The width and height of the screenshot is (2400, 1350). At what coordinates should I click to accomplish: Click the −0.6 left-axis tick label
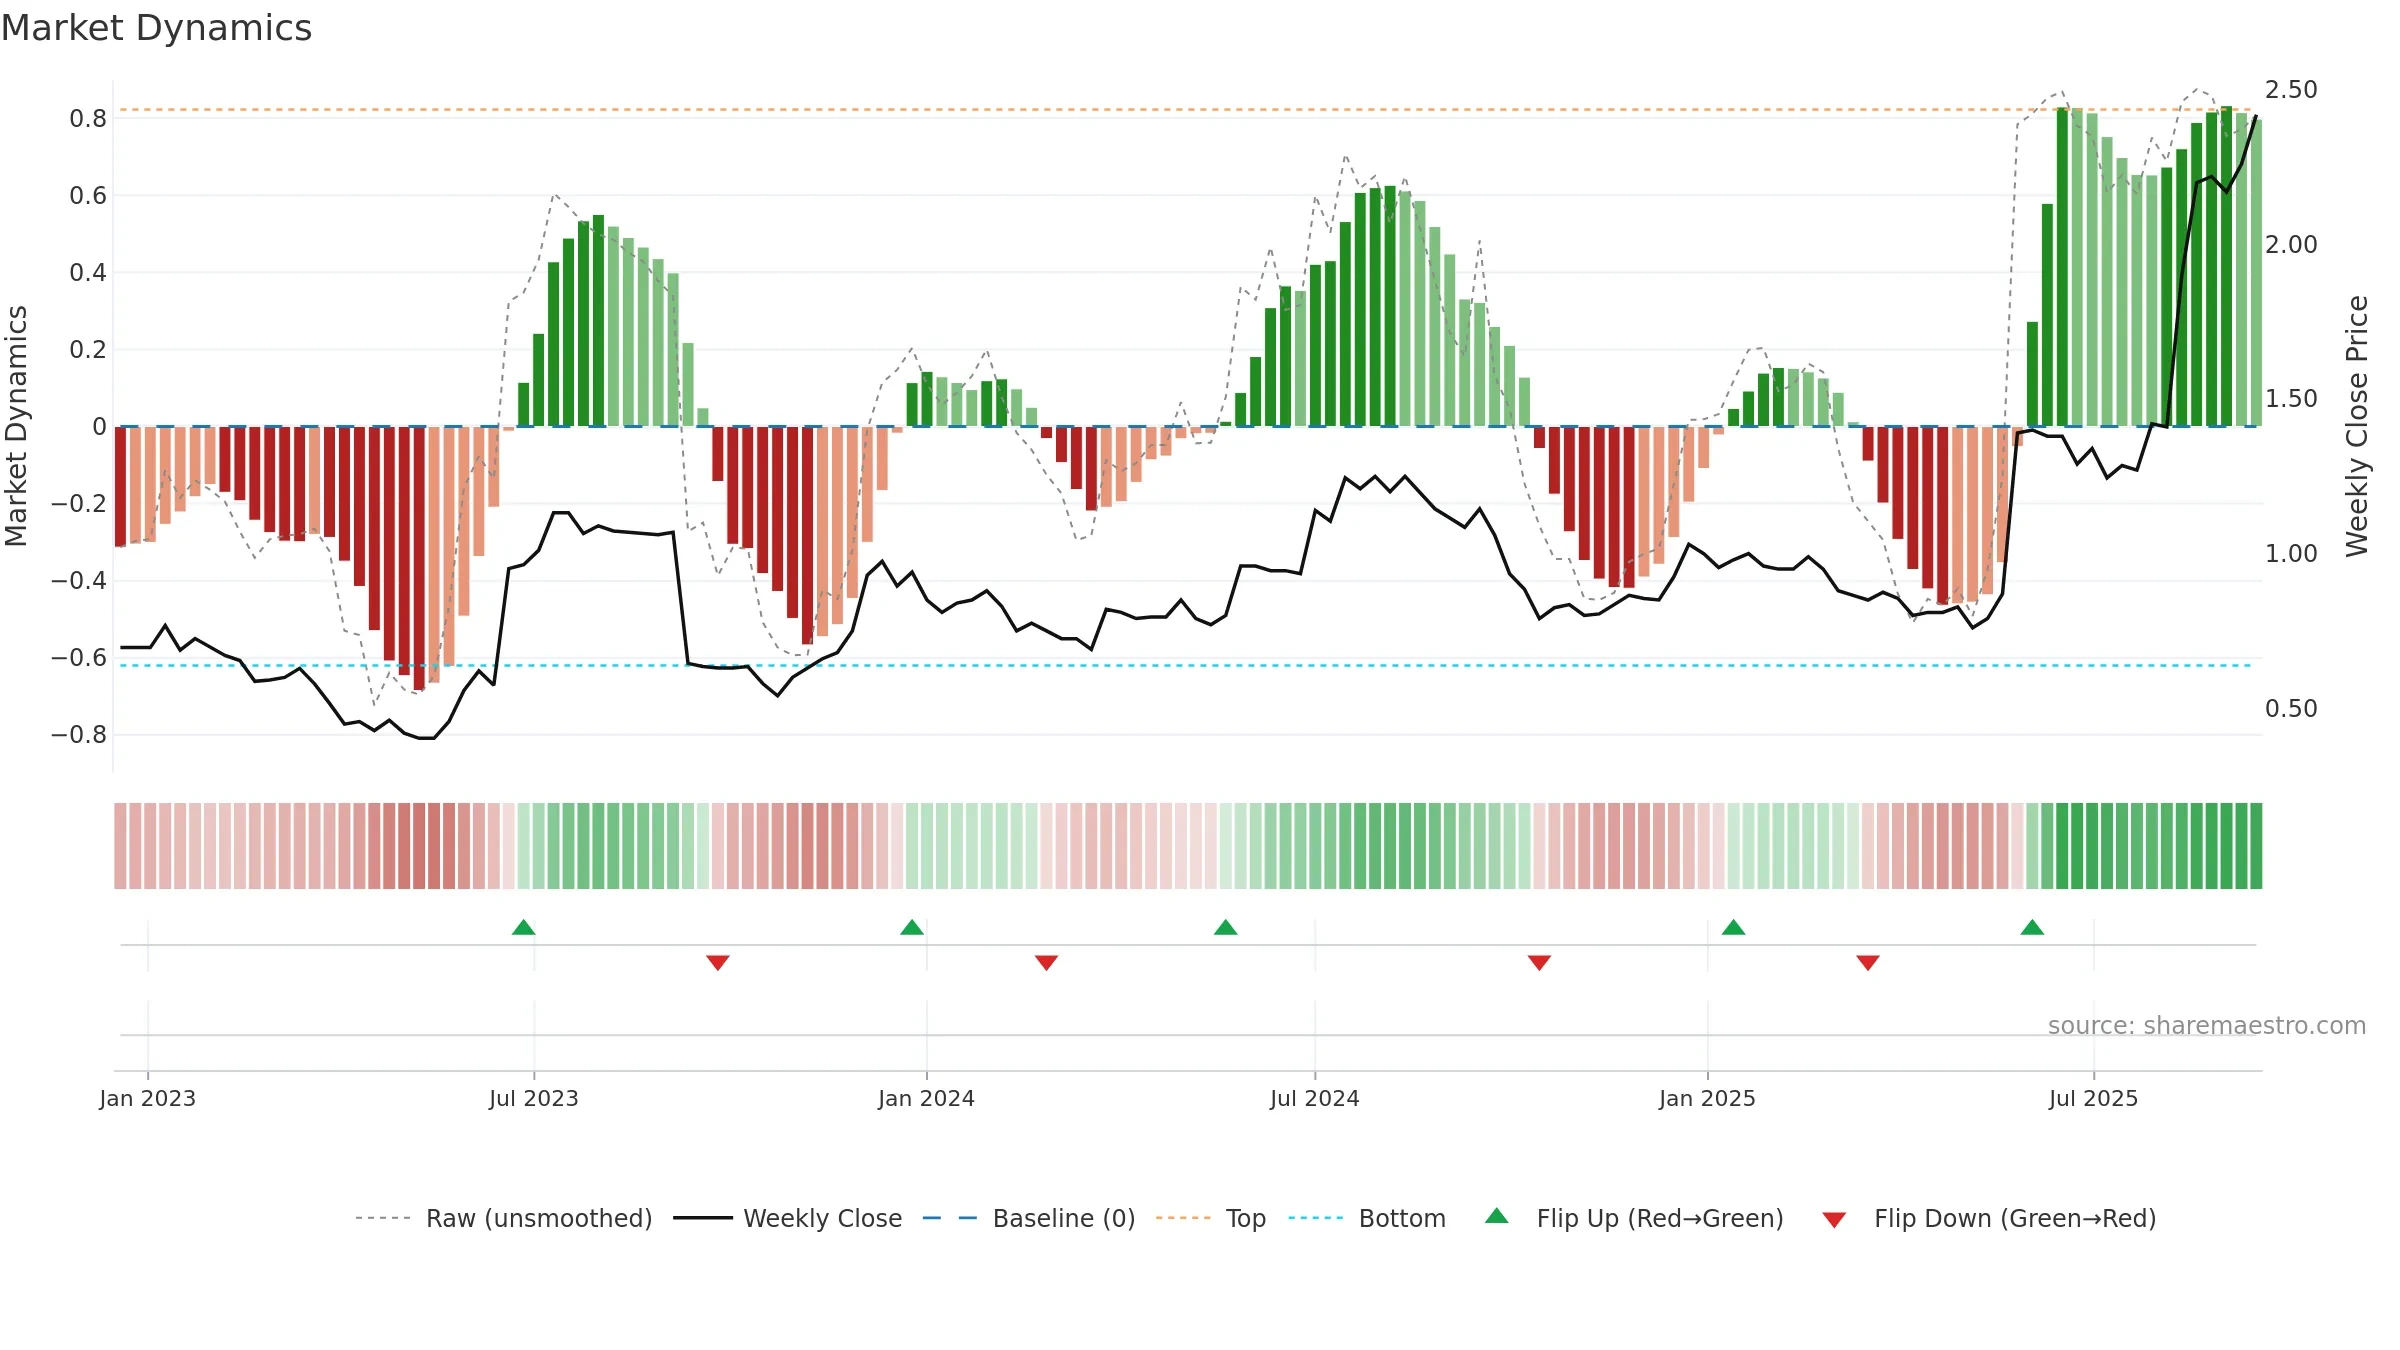coord(79,658)
